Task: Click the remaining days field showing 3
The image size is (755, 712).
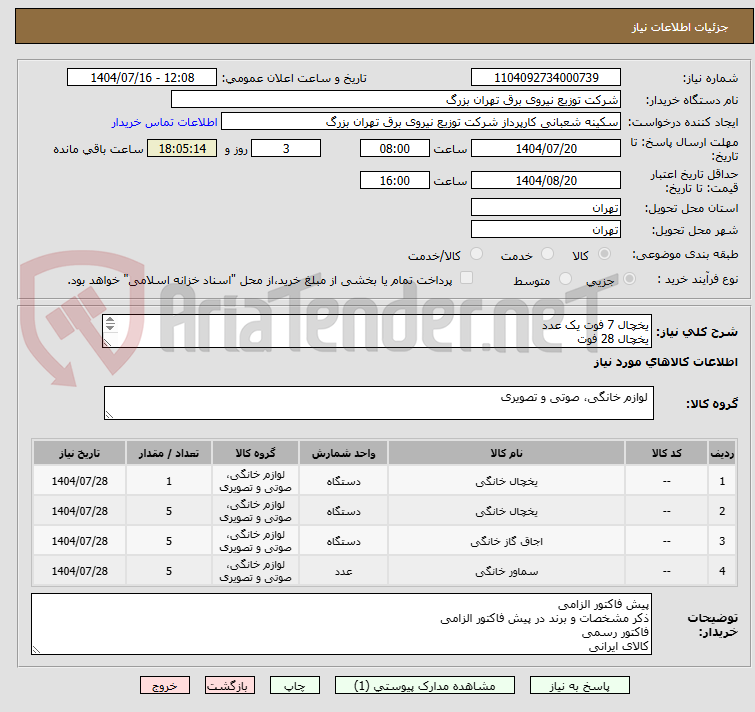Action: click(286, 148)
